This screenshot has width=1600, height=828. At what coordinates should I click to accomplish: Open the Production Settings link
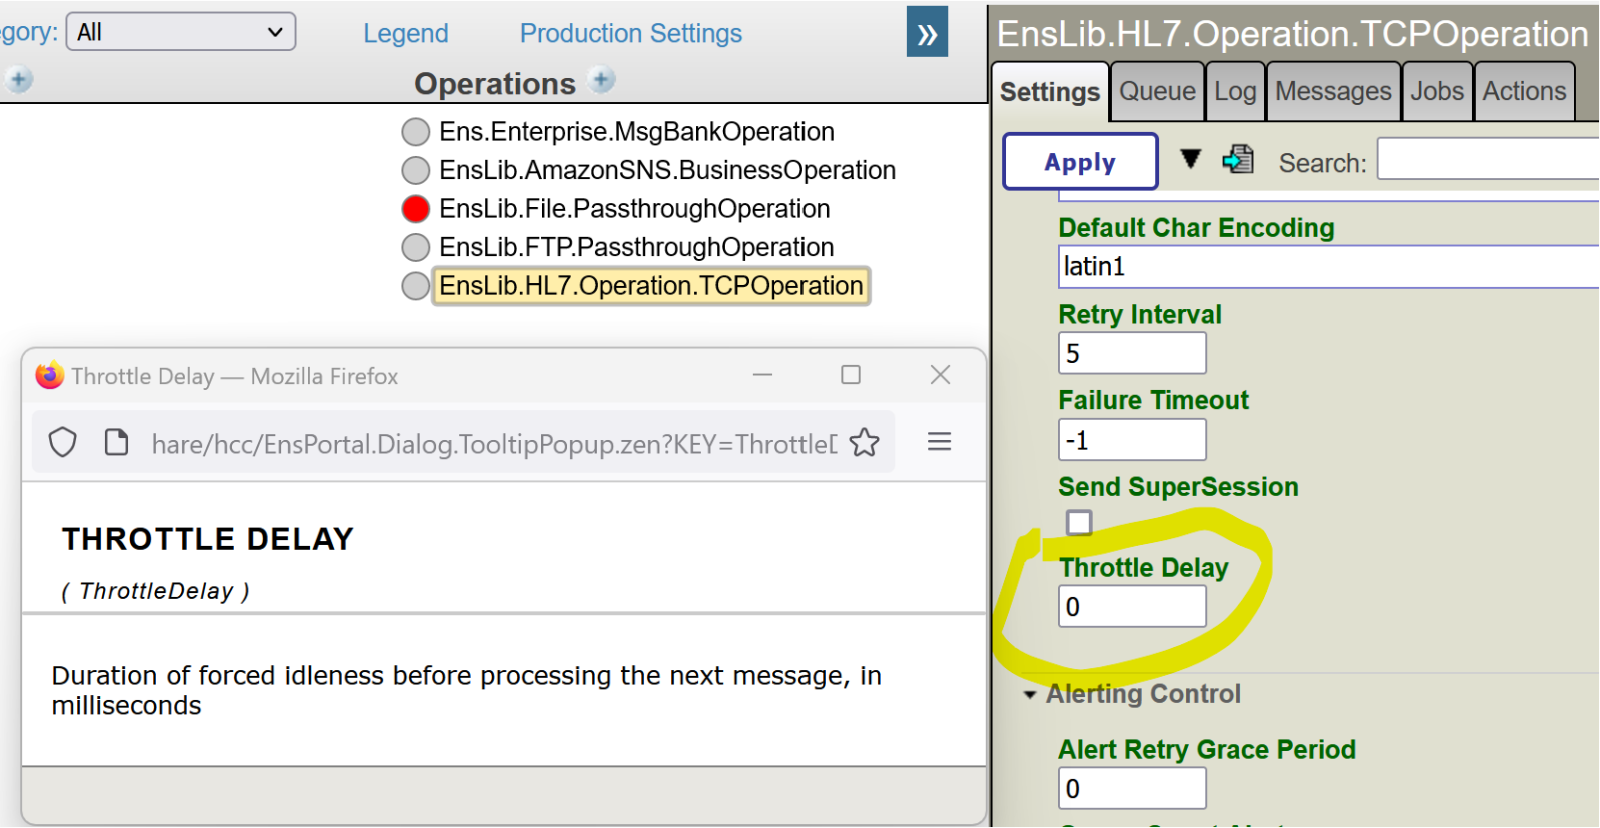[631, 33]
